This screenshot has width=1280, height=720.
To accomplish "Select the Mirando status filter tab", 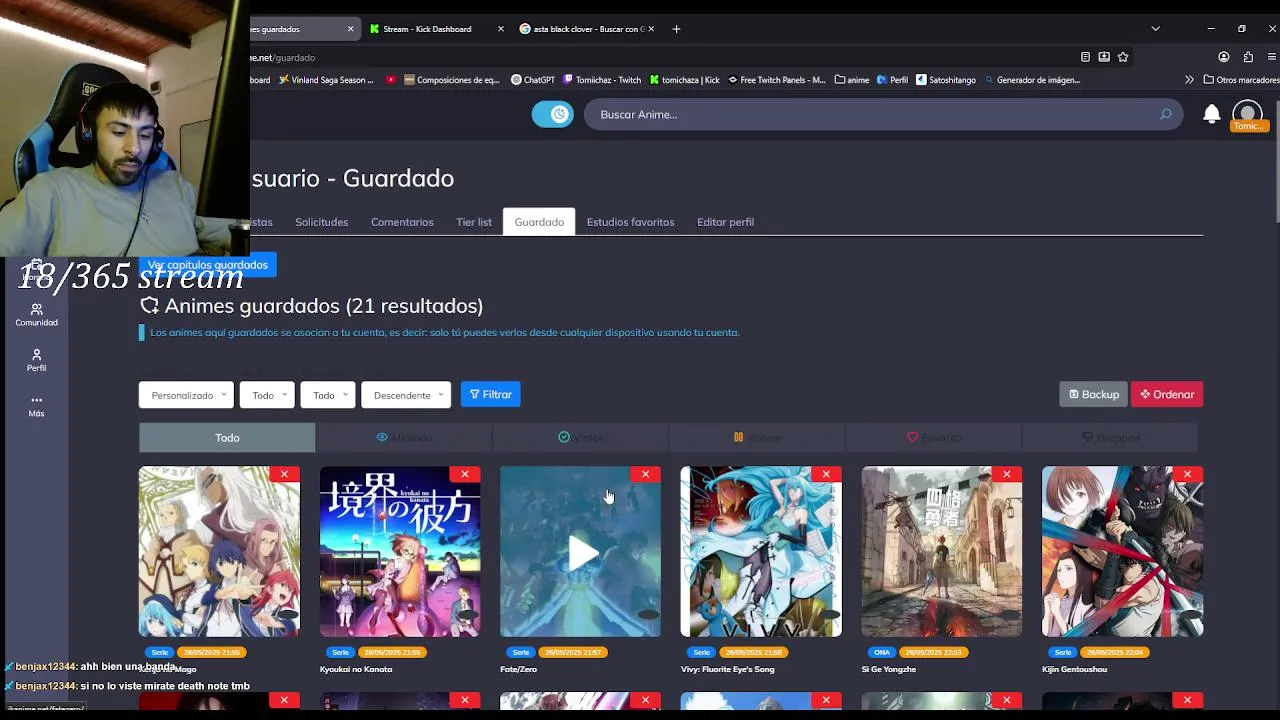I will point(404,438).
